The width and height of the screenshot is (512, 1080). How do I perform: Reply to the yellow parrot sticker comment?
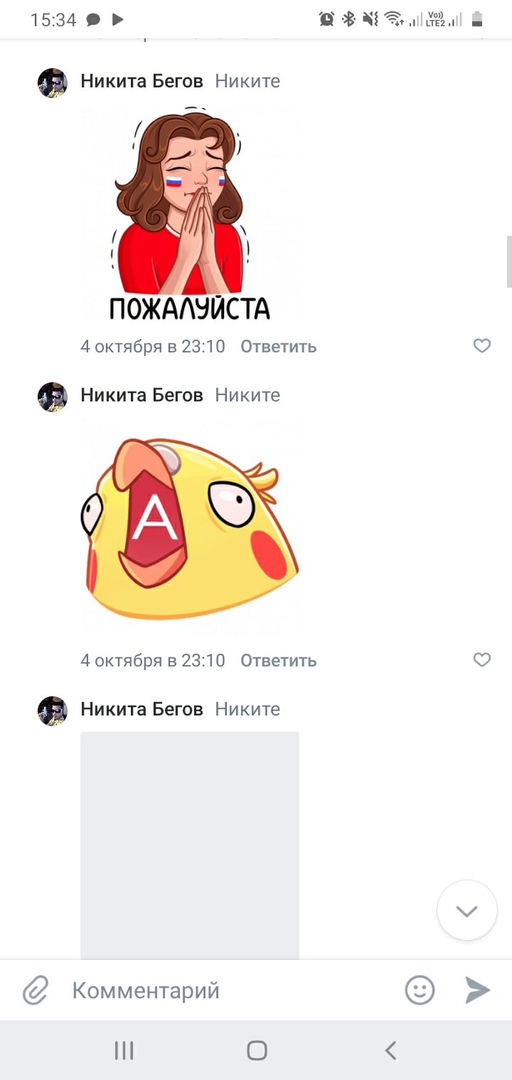coord(278,661)
